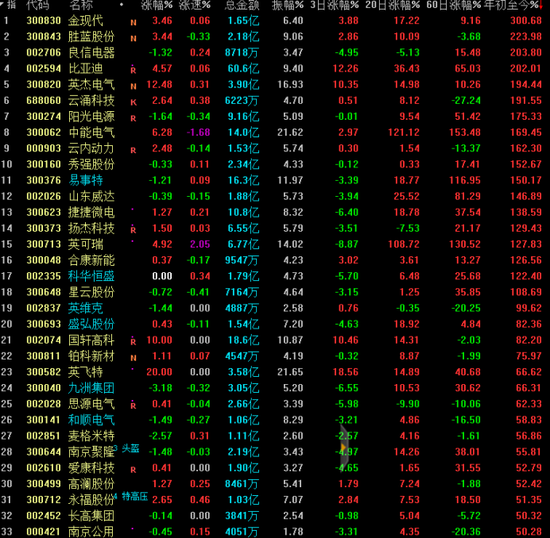This screenshot has height=538, width=550.
Task: Click 英飞特 change value 20.00
Action: [159, 372]
